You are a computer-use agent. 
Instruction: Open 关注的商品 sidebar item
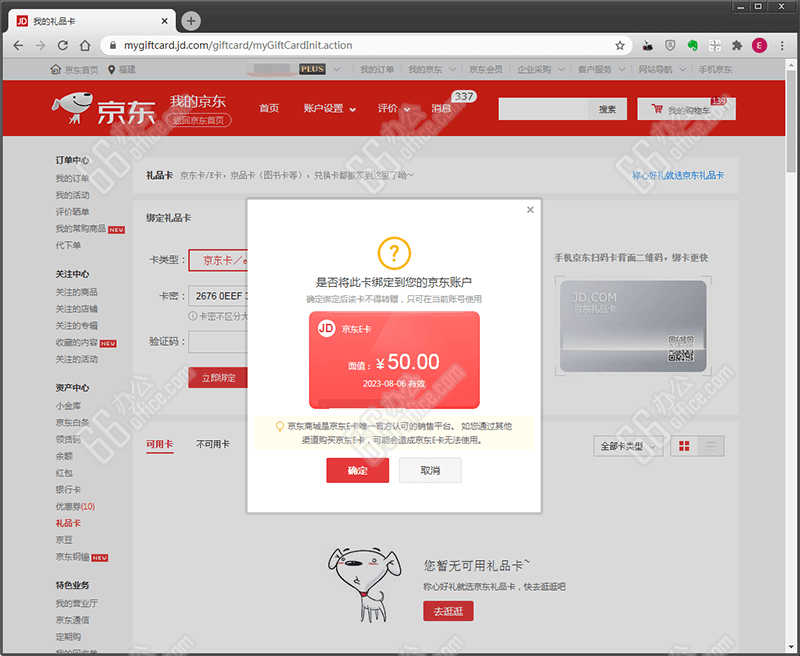pyautogui.click(x=76, y=292)
